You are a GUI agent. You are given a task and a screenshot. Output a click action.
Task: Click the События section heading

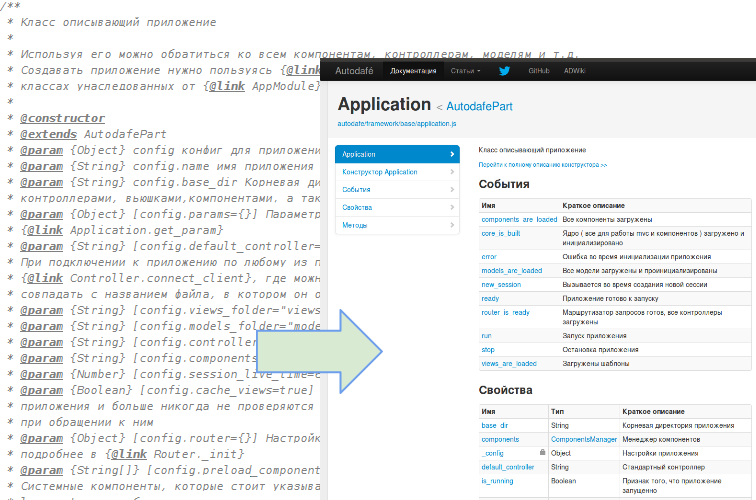[504, 184]
